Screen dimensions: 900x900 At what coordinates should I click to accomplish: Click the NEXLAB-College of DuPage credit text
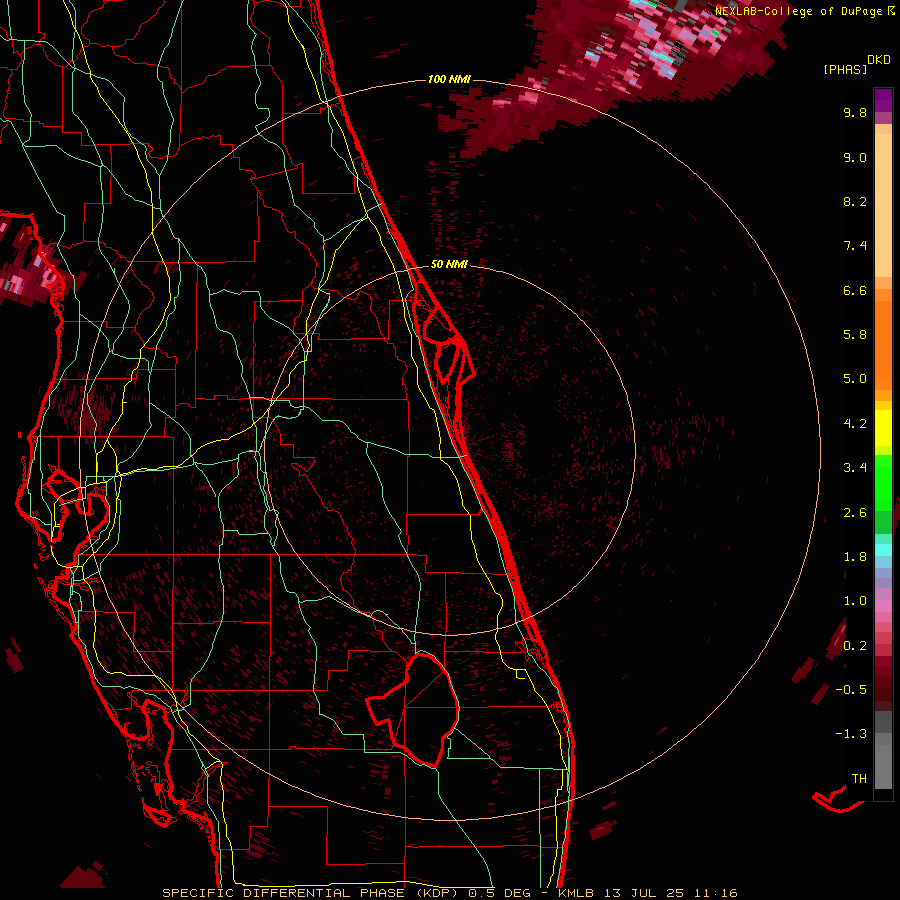pos(804,11)
